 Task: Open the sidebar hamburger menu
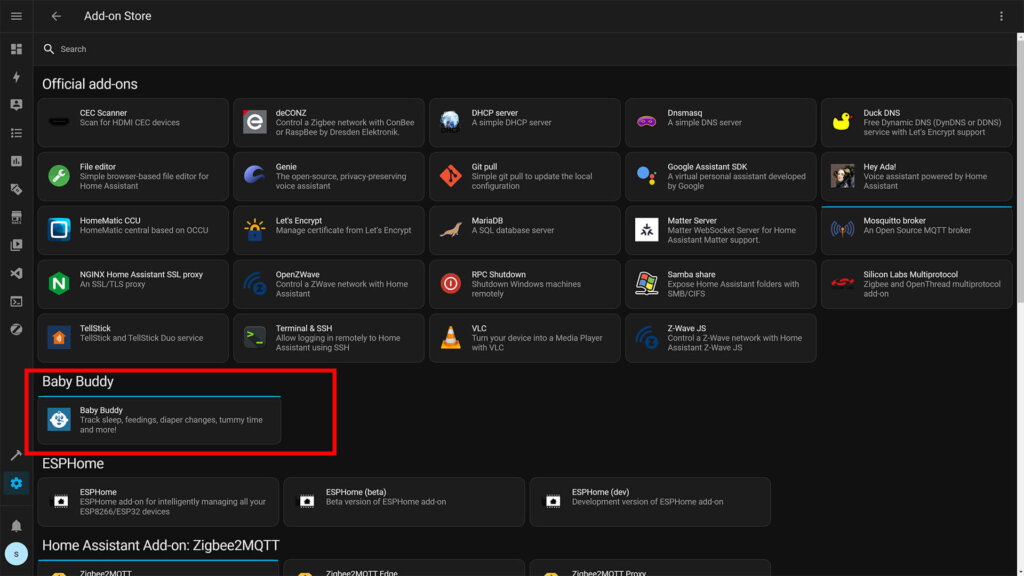pos(16,16)
